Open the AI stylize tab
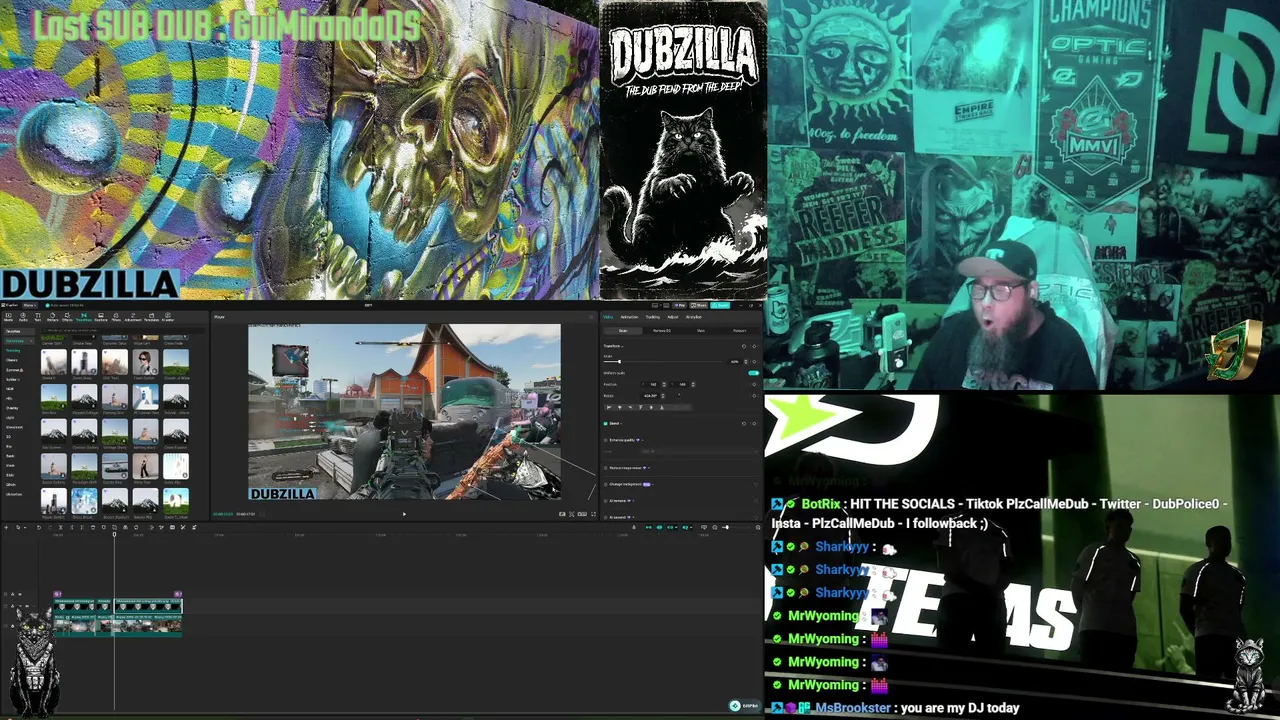This screenshot has width=1280, height=720. 694,317
